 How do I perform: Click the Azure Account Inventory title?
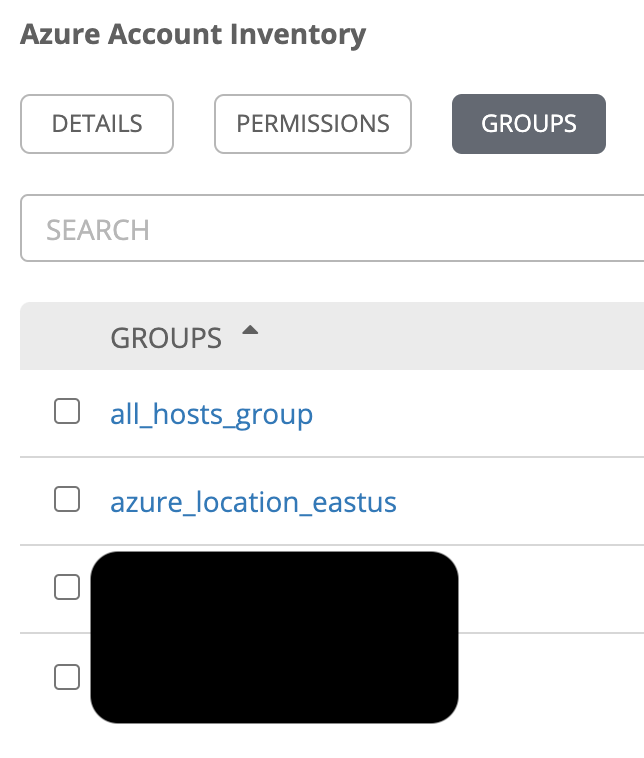point(193,35)
